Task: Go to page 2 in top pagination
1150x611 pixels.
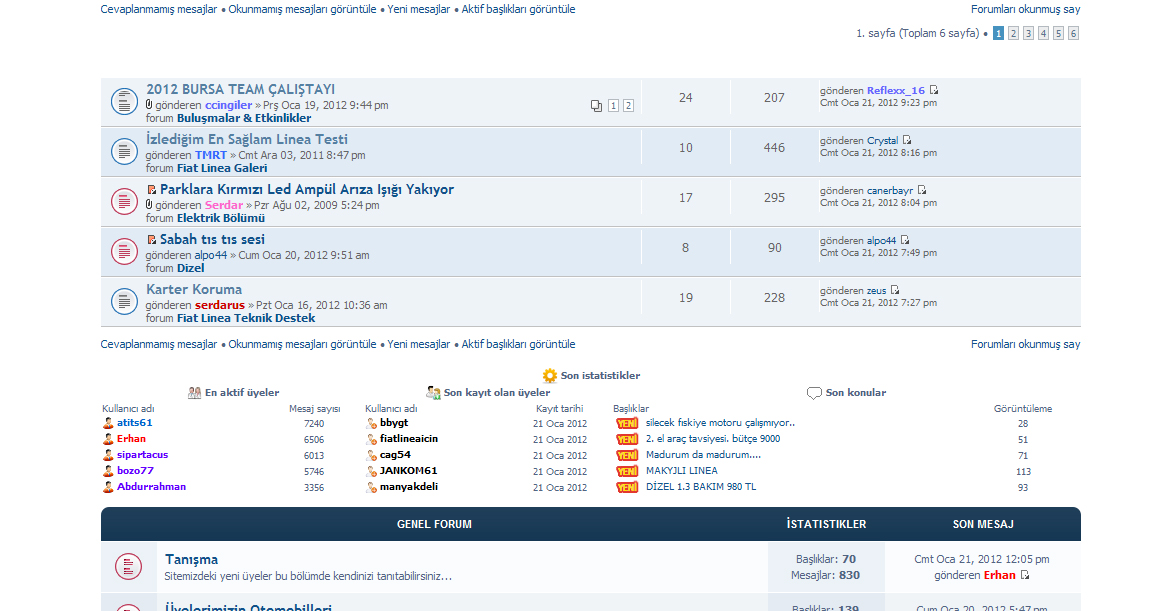Action: pos(1013,33)
